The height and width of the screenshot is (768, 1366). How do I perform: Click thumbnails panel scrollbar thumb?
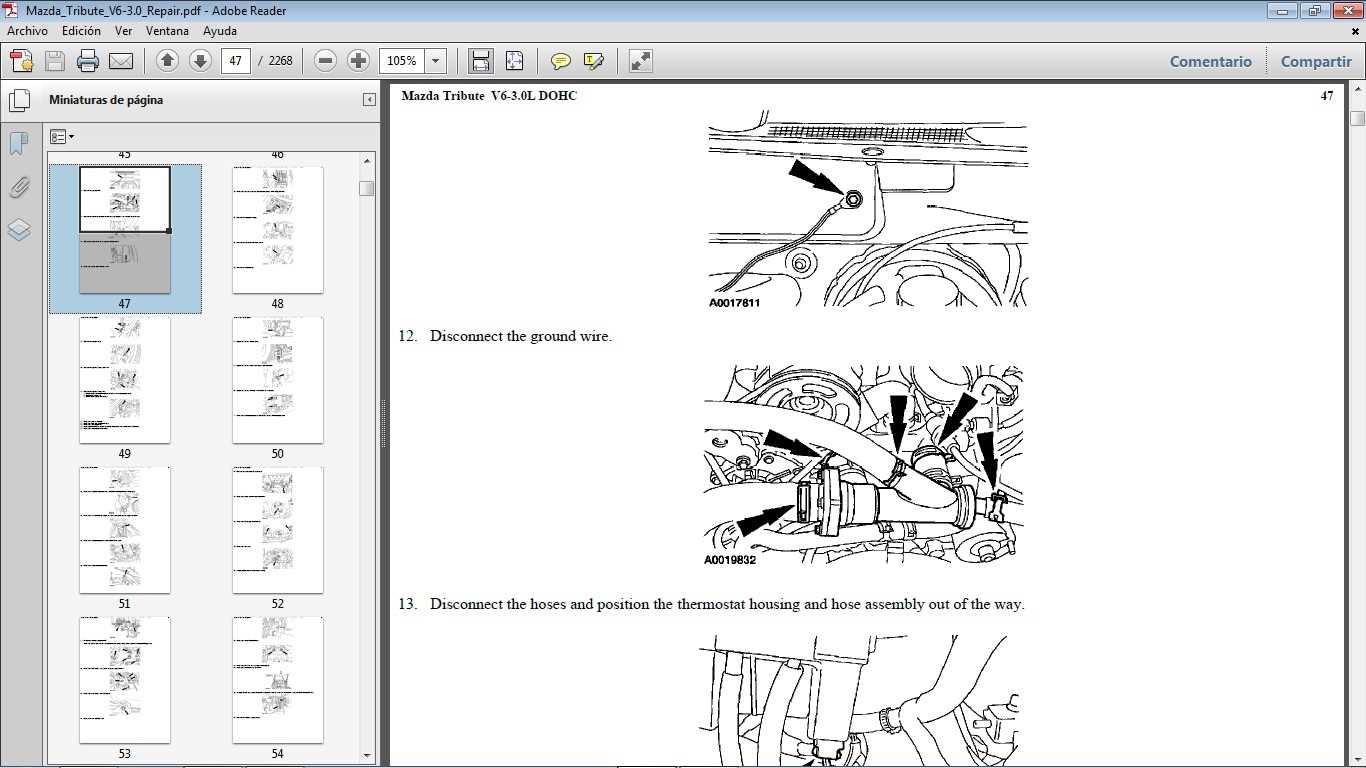coord(367,188)
